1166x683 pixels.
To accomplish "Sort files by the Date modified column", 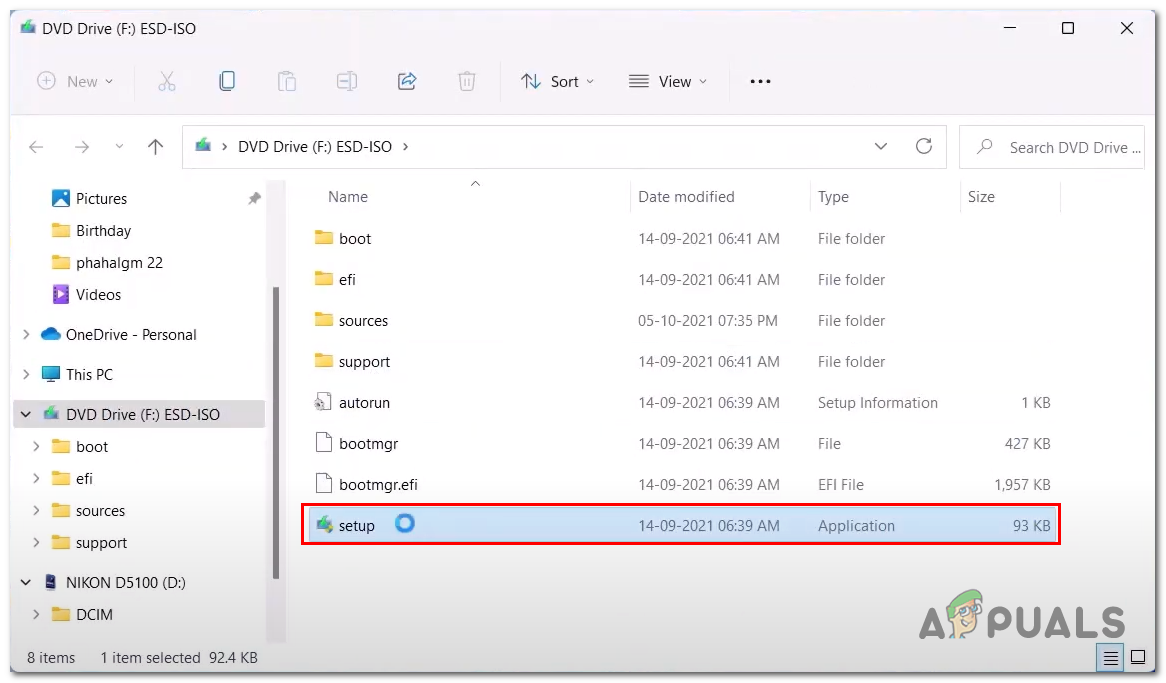I will tap(686, 197).
